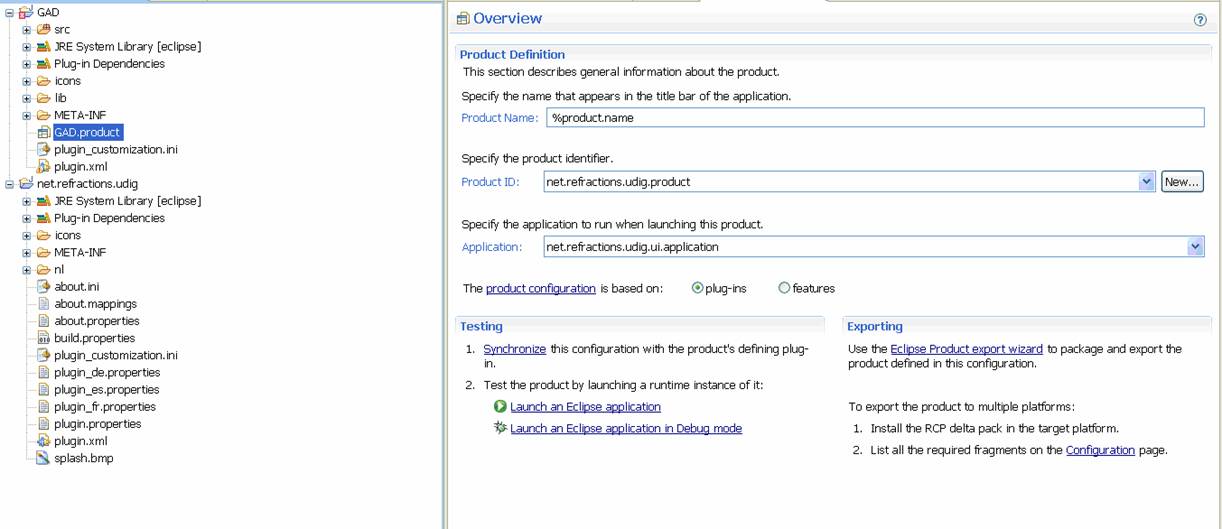
Task: Click the Application label link
Action: (491, 246)
